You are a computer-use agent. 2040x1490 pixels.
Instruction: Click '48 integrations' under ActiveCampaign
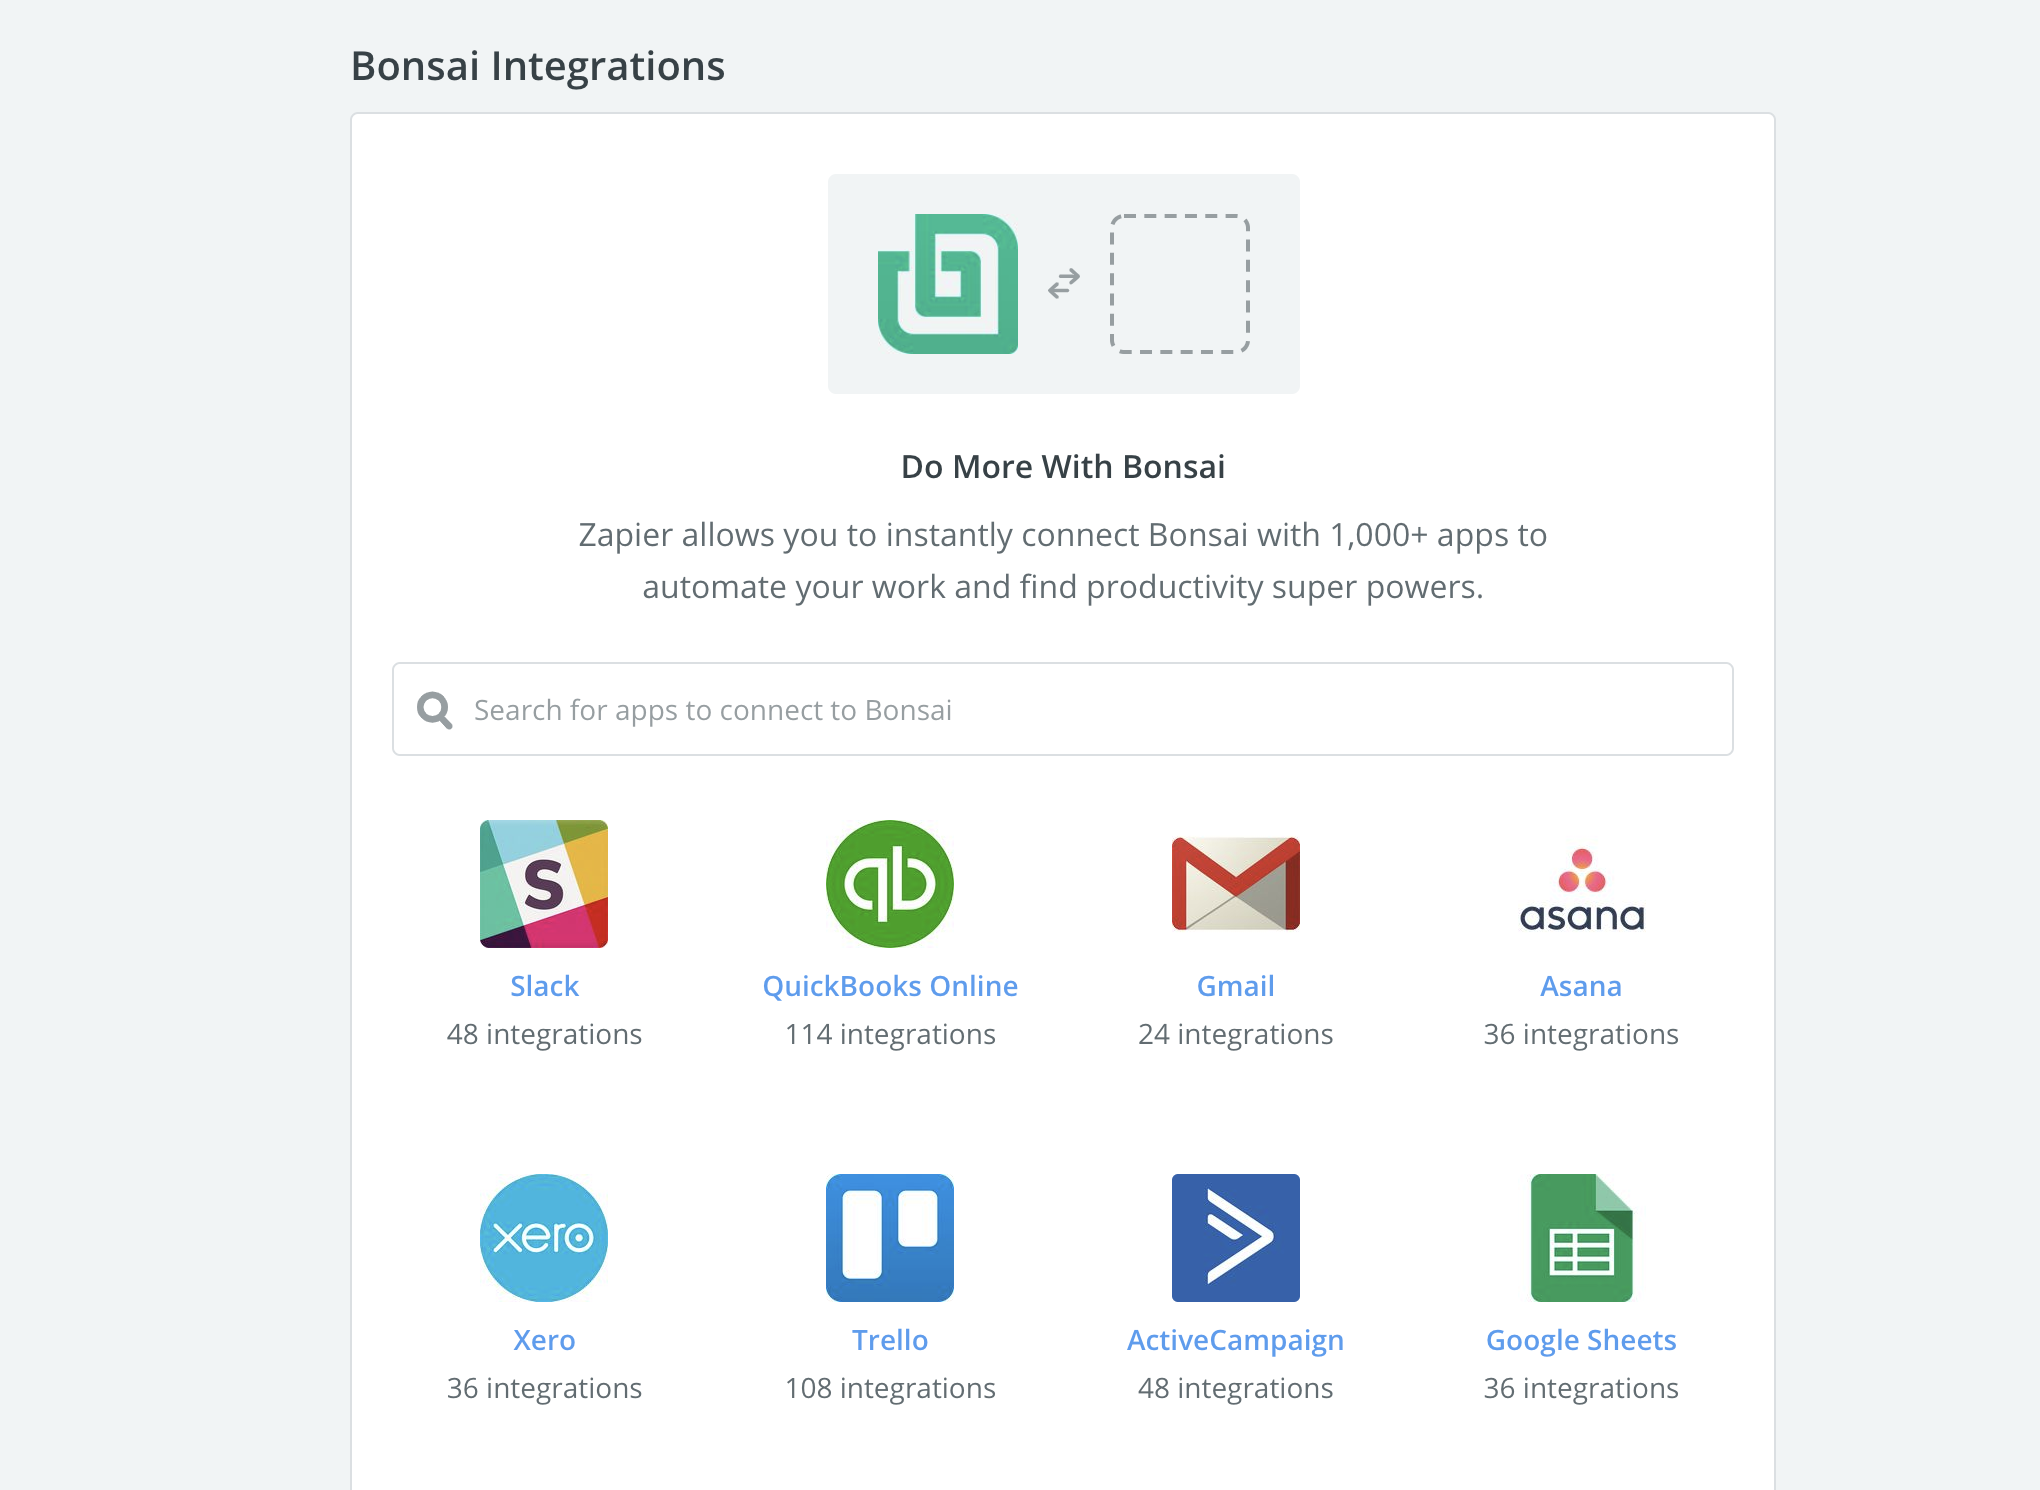1236,1388
